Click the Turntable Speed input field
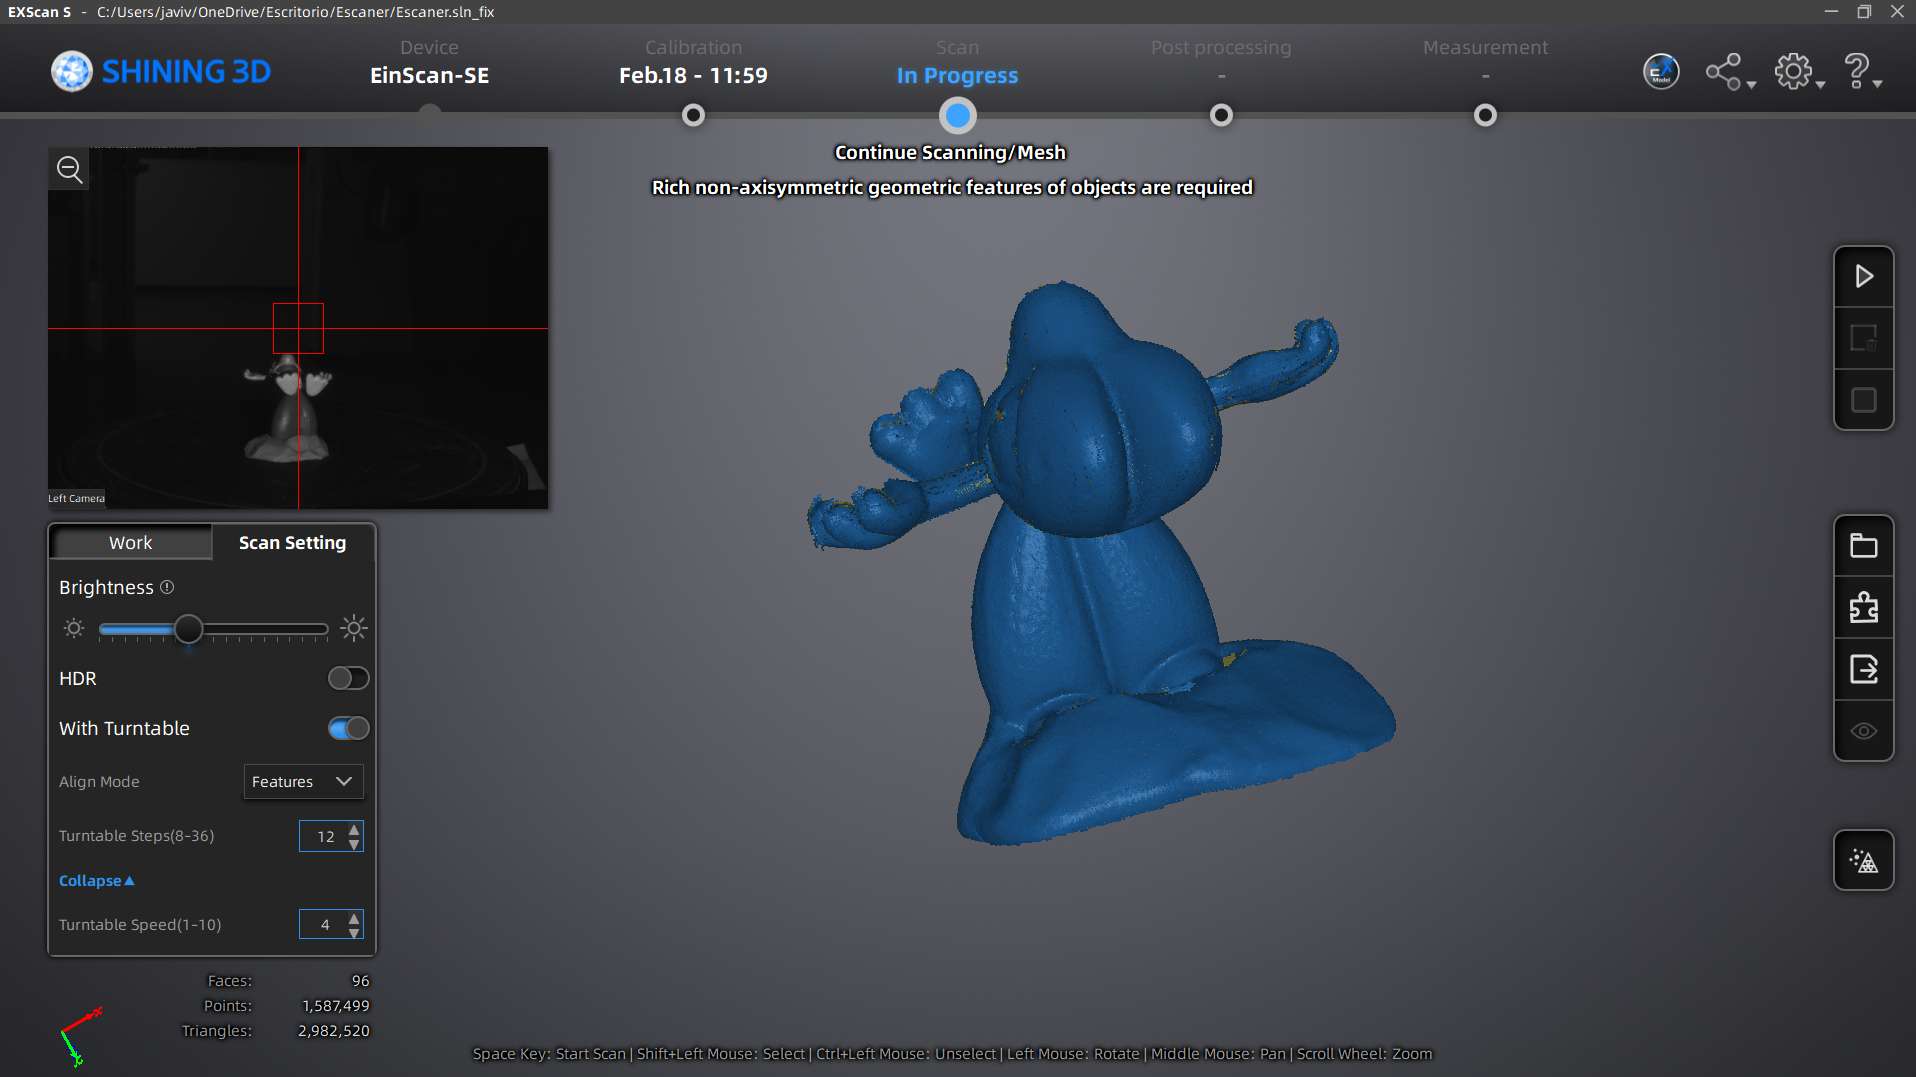This screenshot has height=1077, width=1916. pos(331,924)
